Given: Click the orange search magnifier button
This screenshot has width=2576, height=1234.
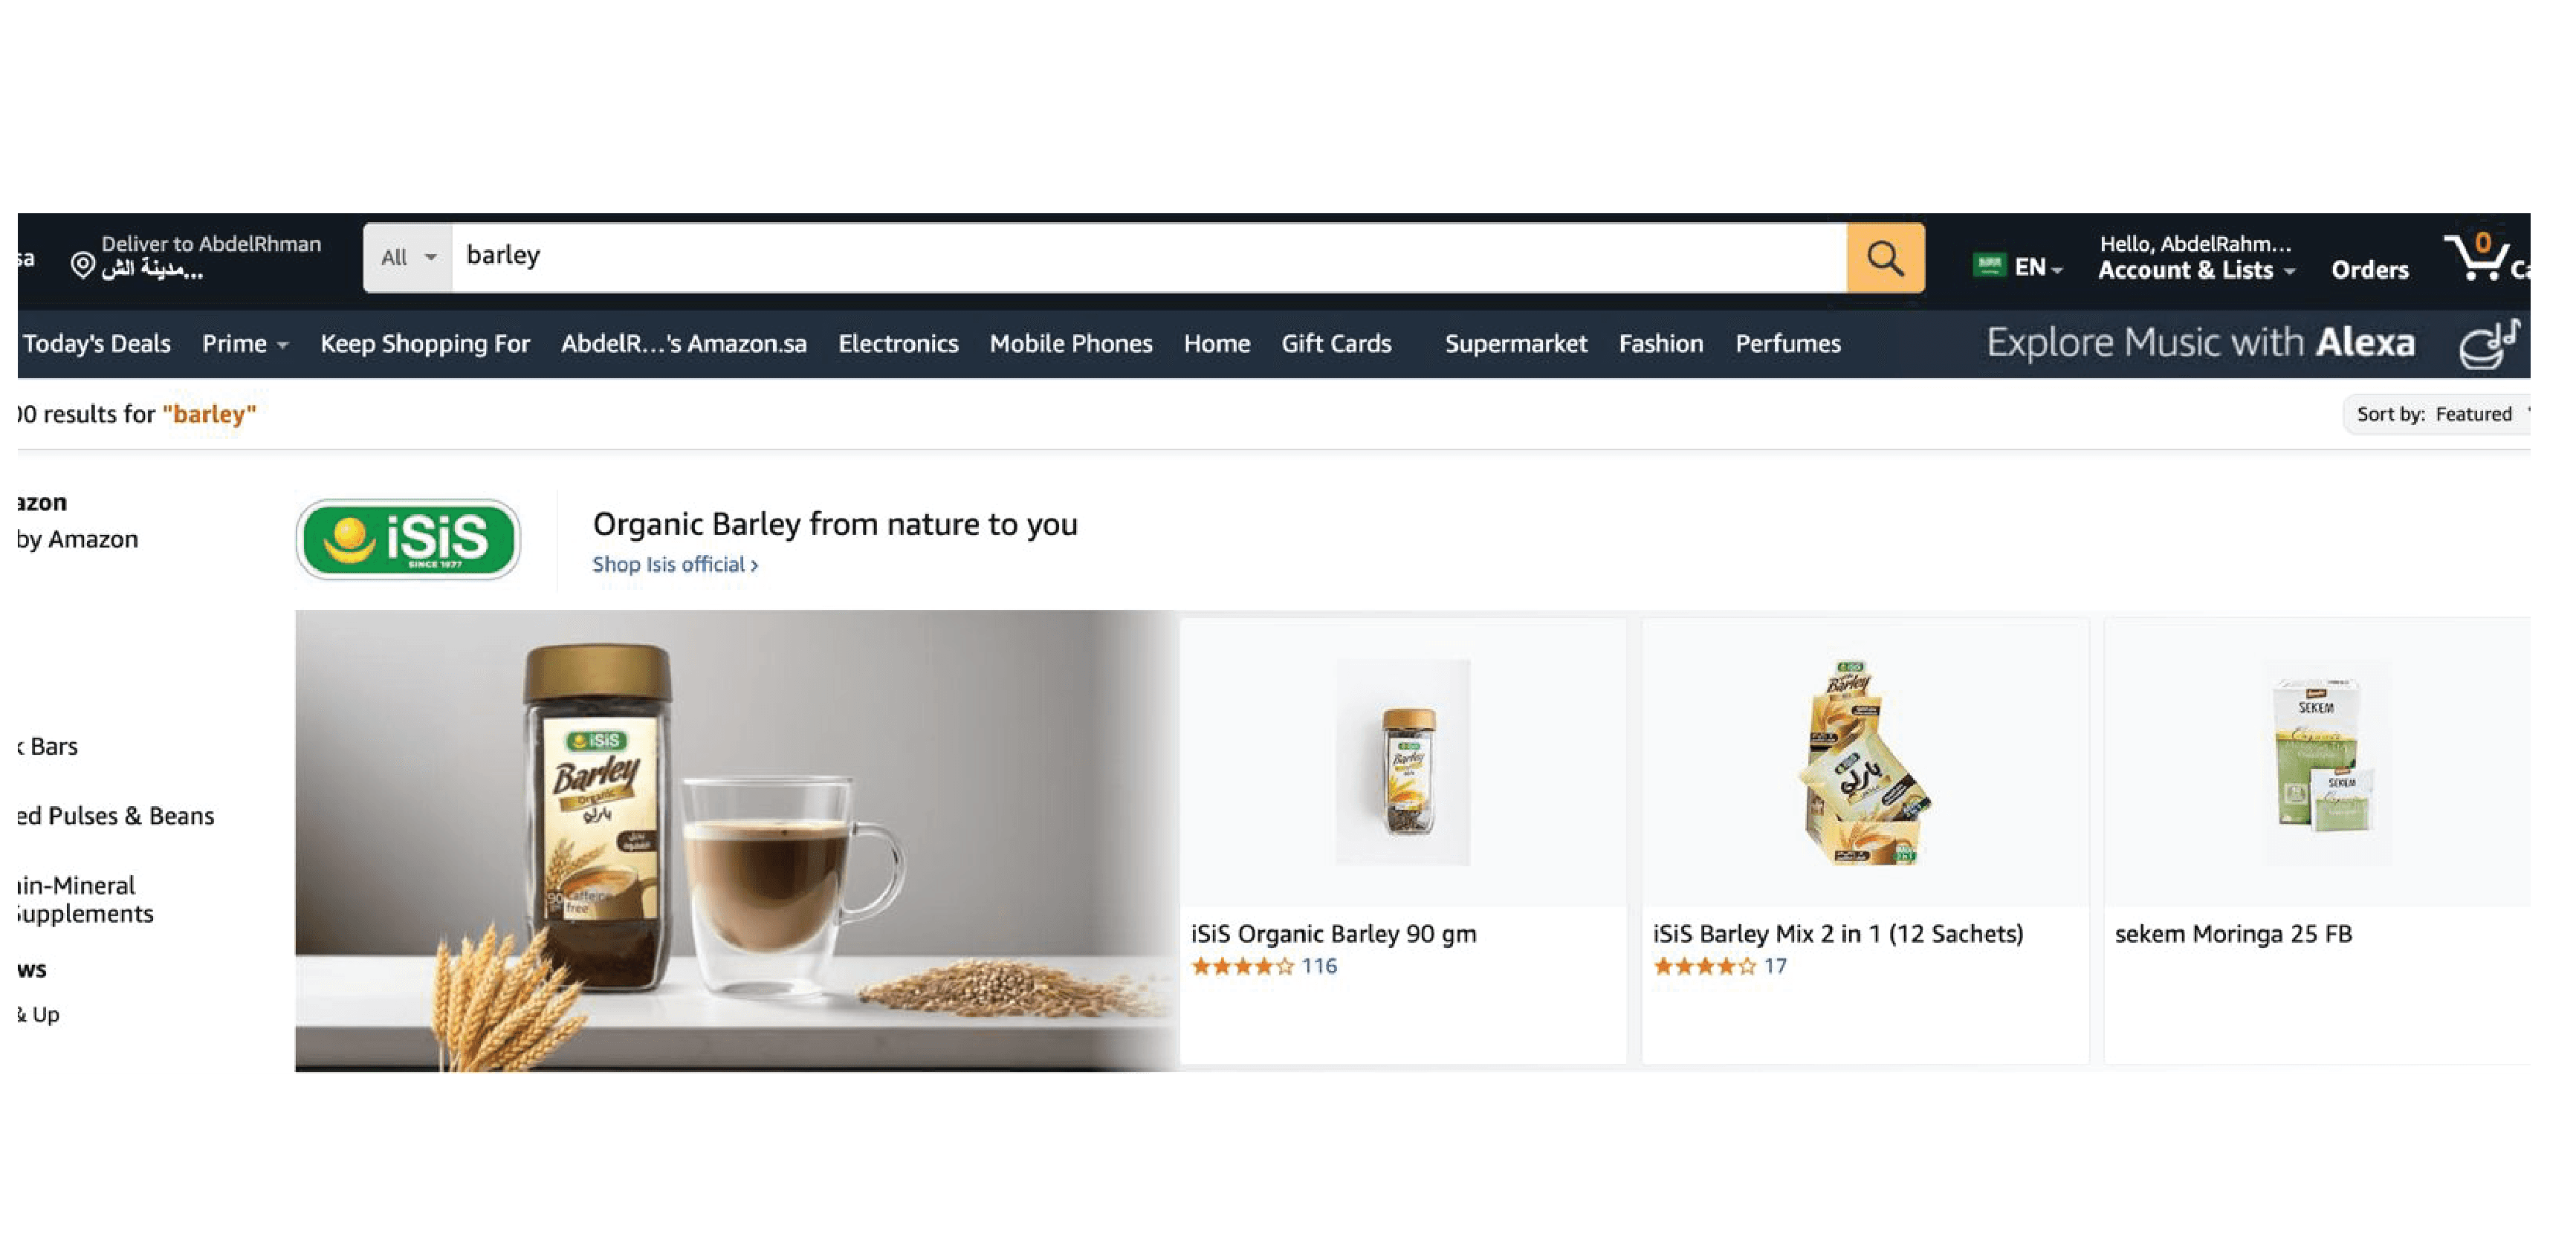Looking at the screenshot, I should 1885,258.
